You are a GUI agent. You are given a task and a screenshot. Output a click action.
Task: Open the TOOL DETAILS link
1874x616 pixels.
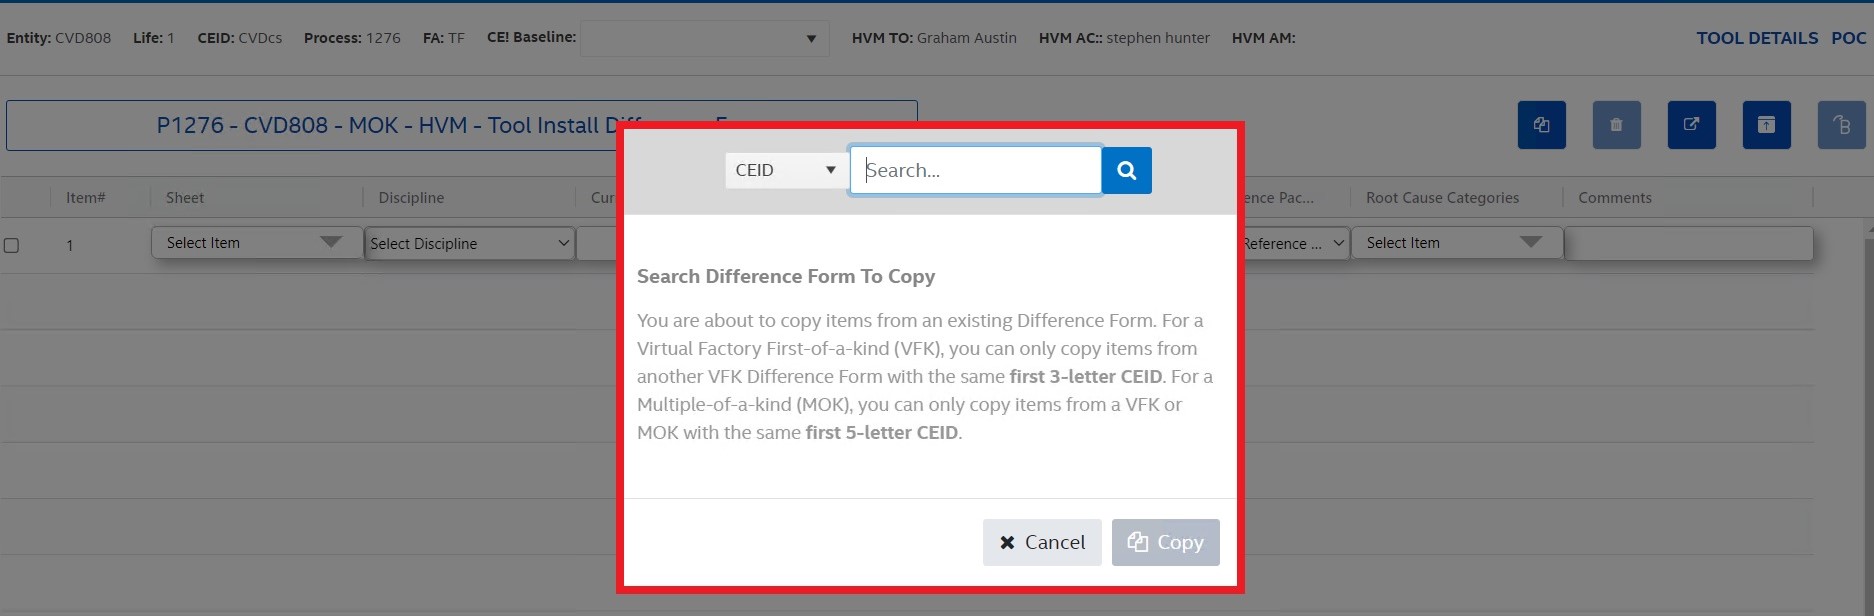pos(1757,38)
